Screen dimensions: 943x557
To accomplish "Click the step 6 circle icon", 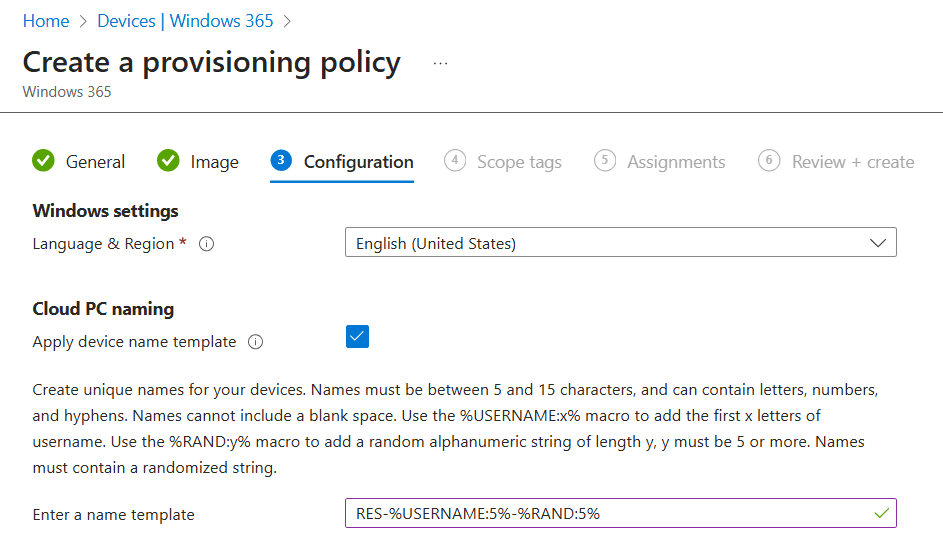I will tap(769, 161).
